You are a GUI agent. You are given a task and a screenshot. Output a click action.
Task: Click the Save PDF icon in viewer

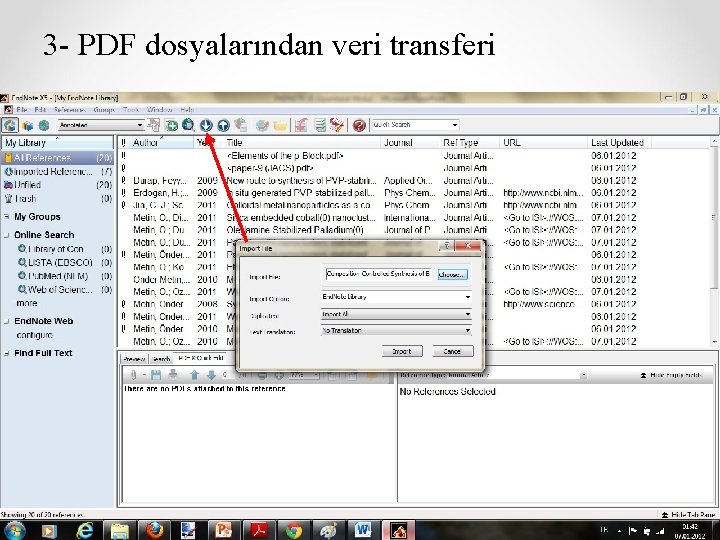click(x=156, y=375)
